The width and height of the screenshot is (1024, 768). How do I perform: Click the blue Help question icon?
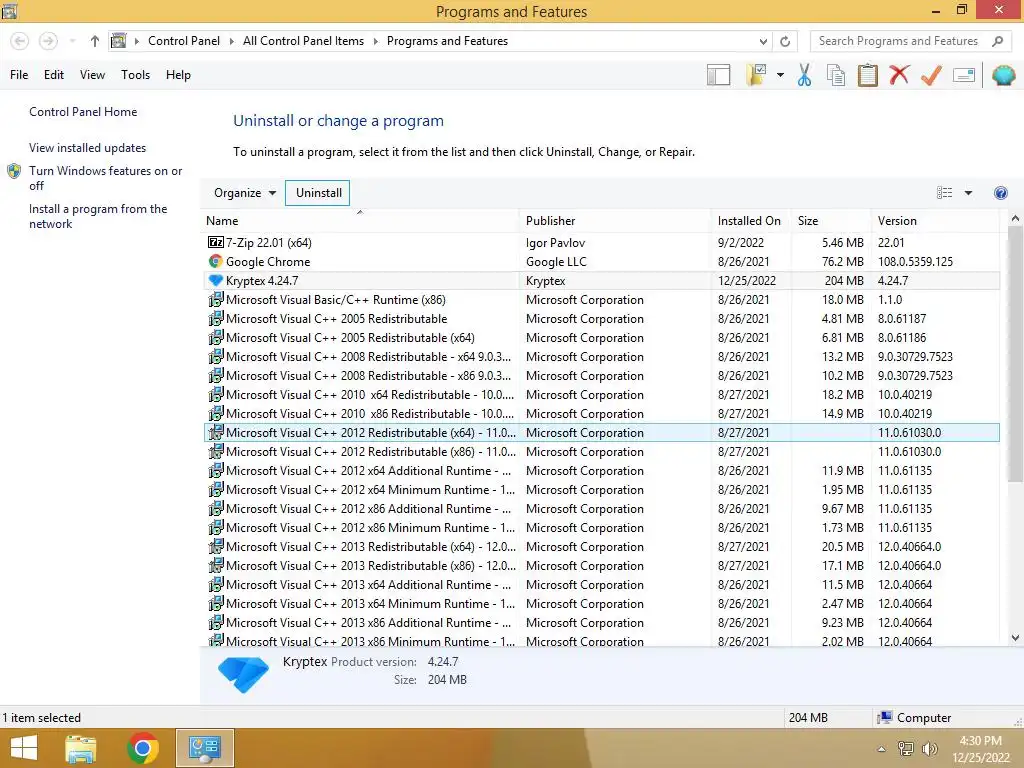tap(1000, 193)
